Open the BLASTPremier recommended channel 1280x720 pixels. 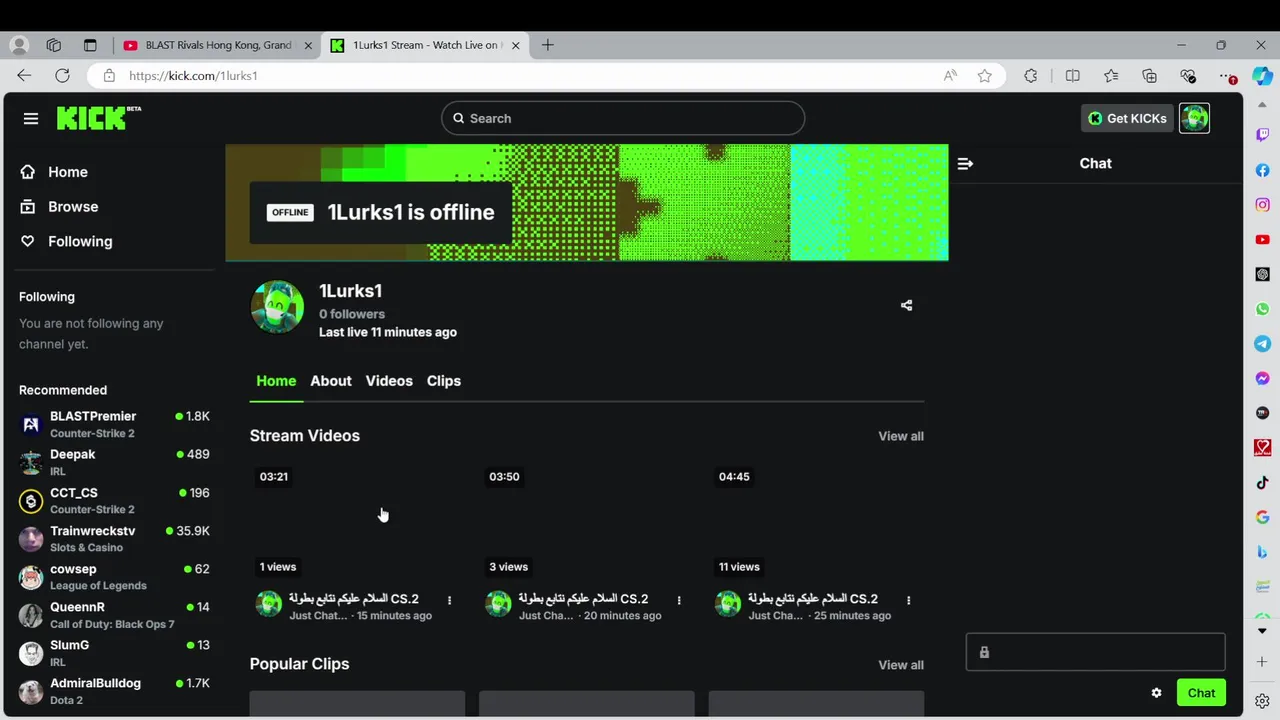114,424
